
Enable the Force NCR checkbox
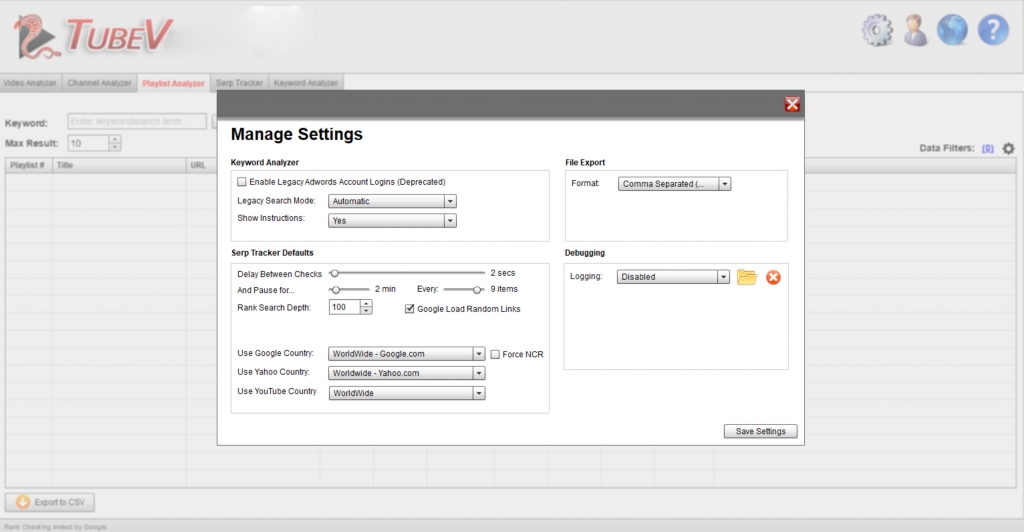tap(495, 354)
